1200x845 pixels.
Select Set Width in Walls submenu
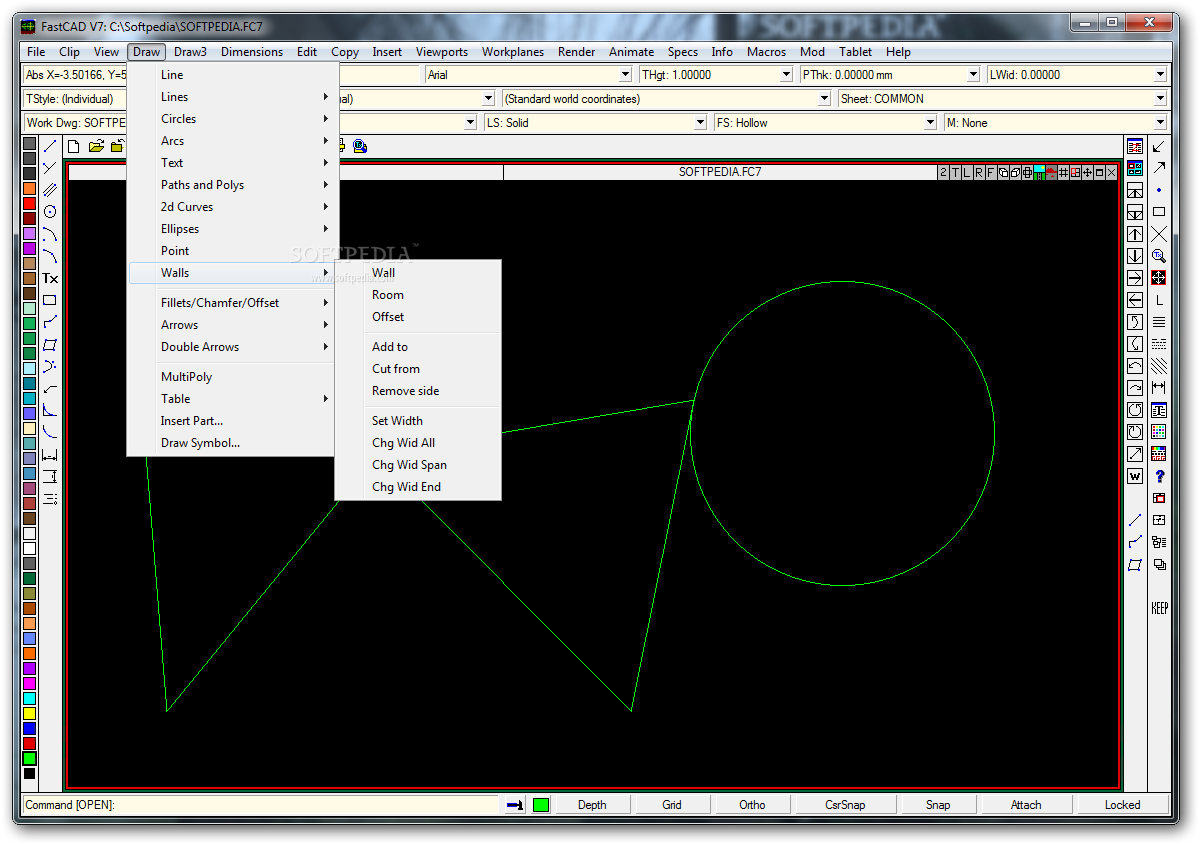(x=417, y=421)
